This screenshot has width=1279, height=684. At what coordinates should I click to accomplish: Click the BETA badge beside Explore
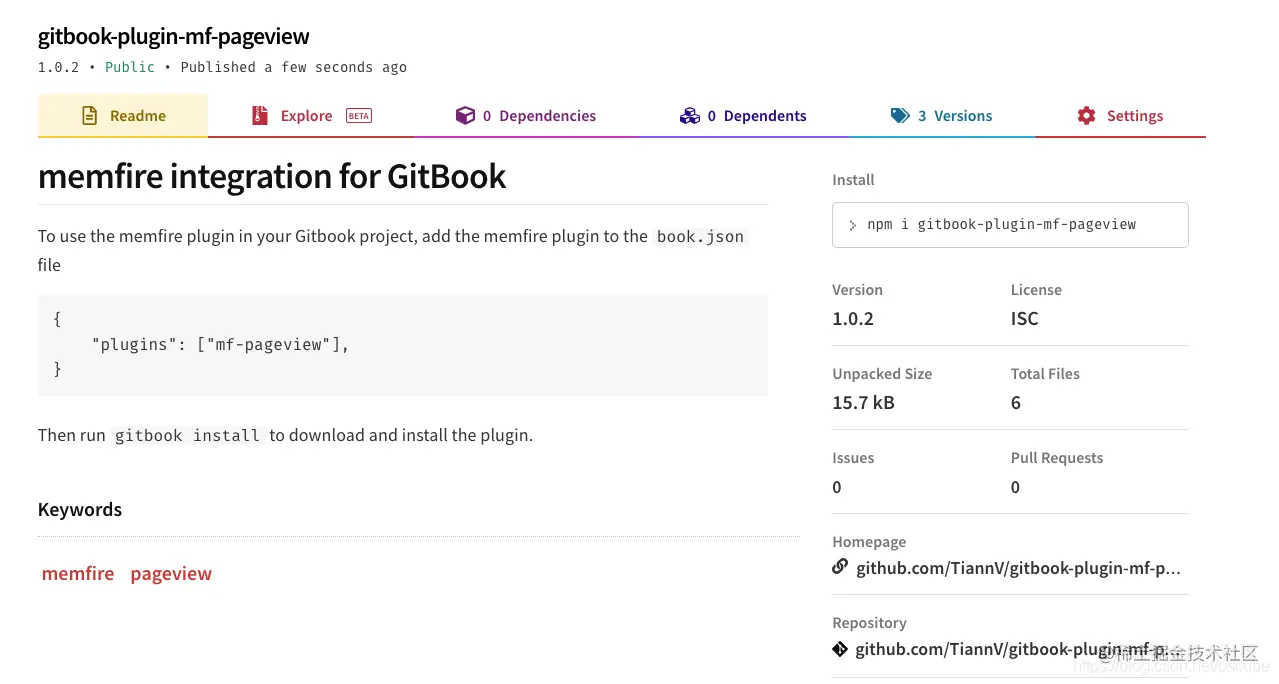pyautogui.click(x=359, y=116)
